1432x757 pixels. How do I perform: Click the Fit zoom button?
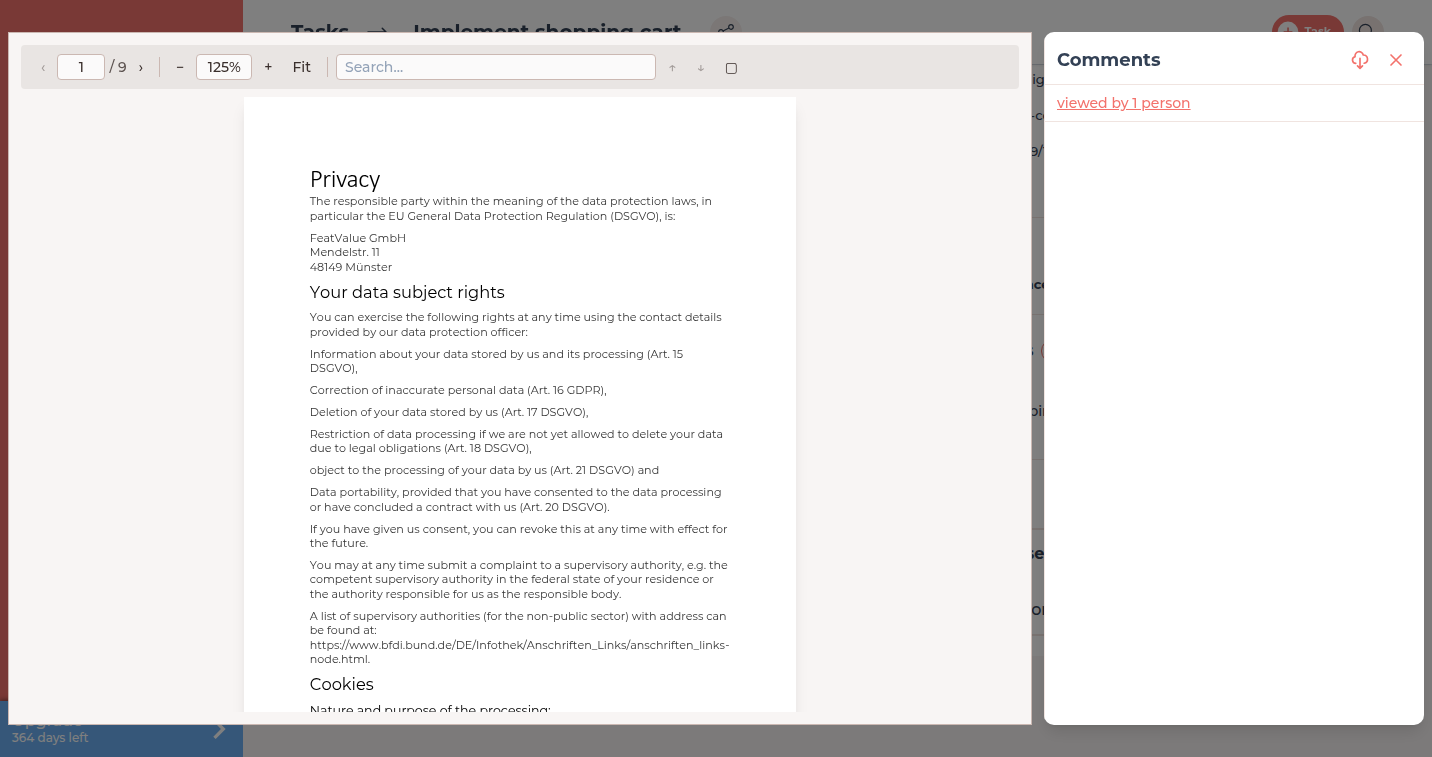coord(302,67)
